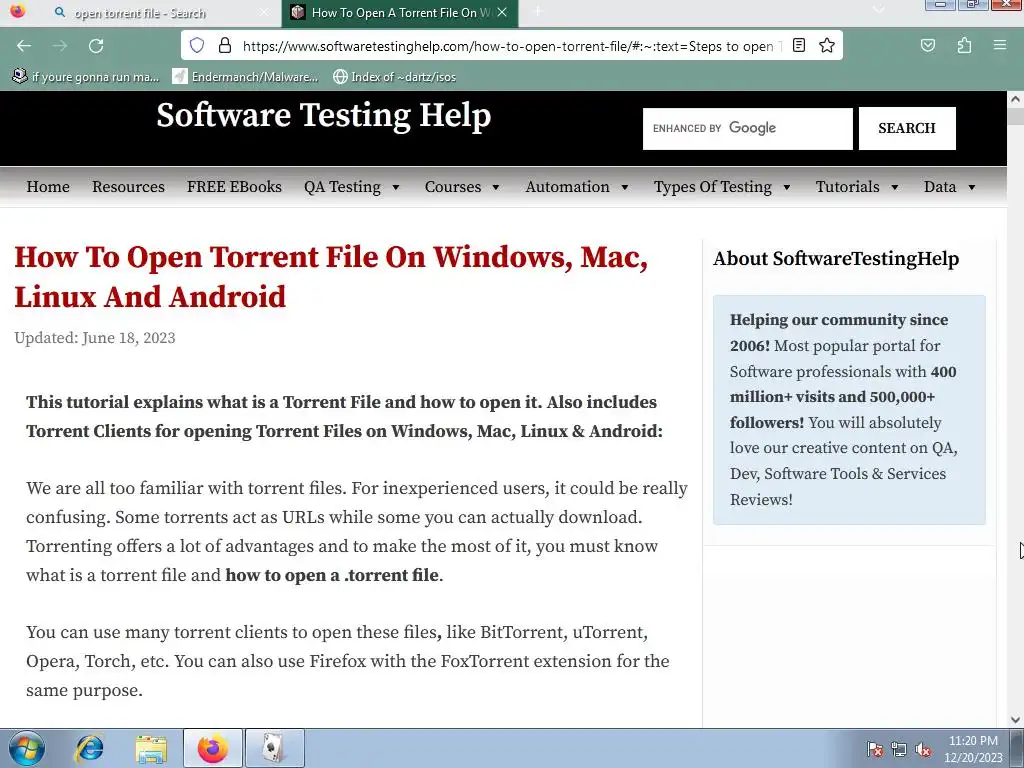The image size is (1024, 768).
Task: Click the Software Testing Help site title
Action: [x=323, y=116]
